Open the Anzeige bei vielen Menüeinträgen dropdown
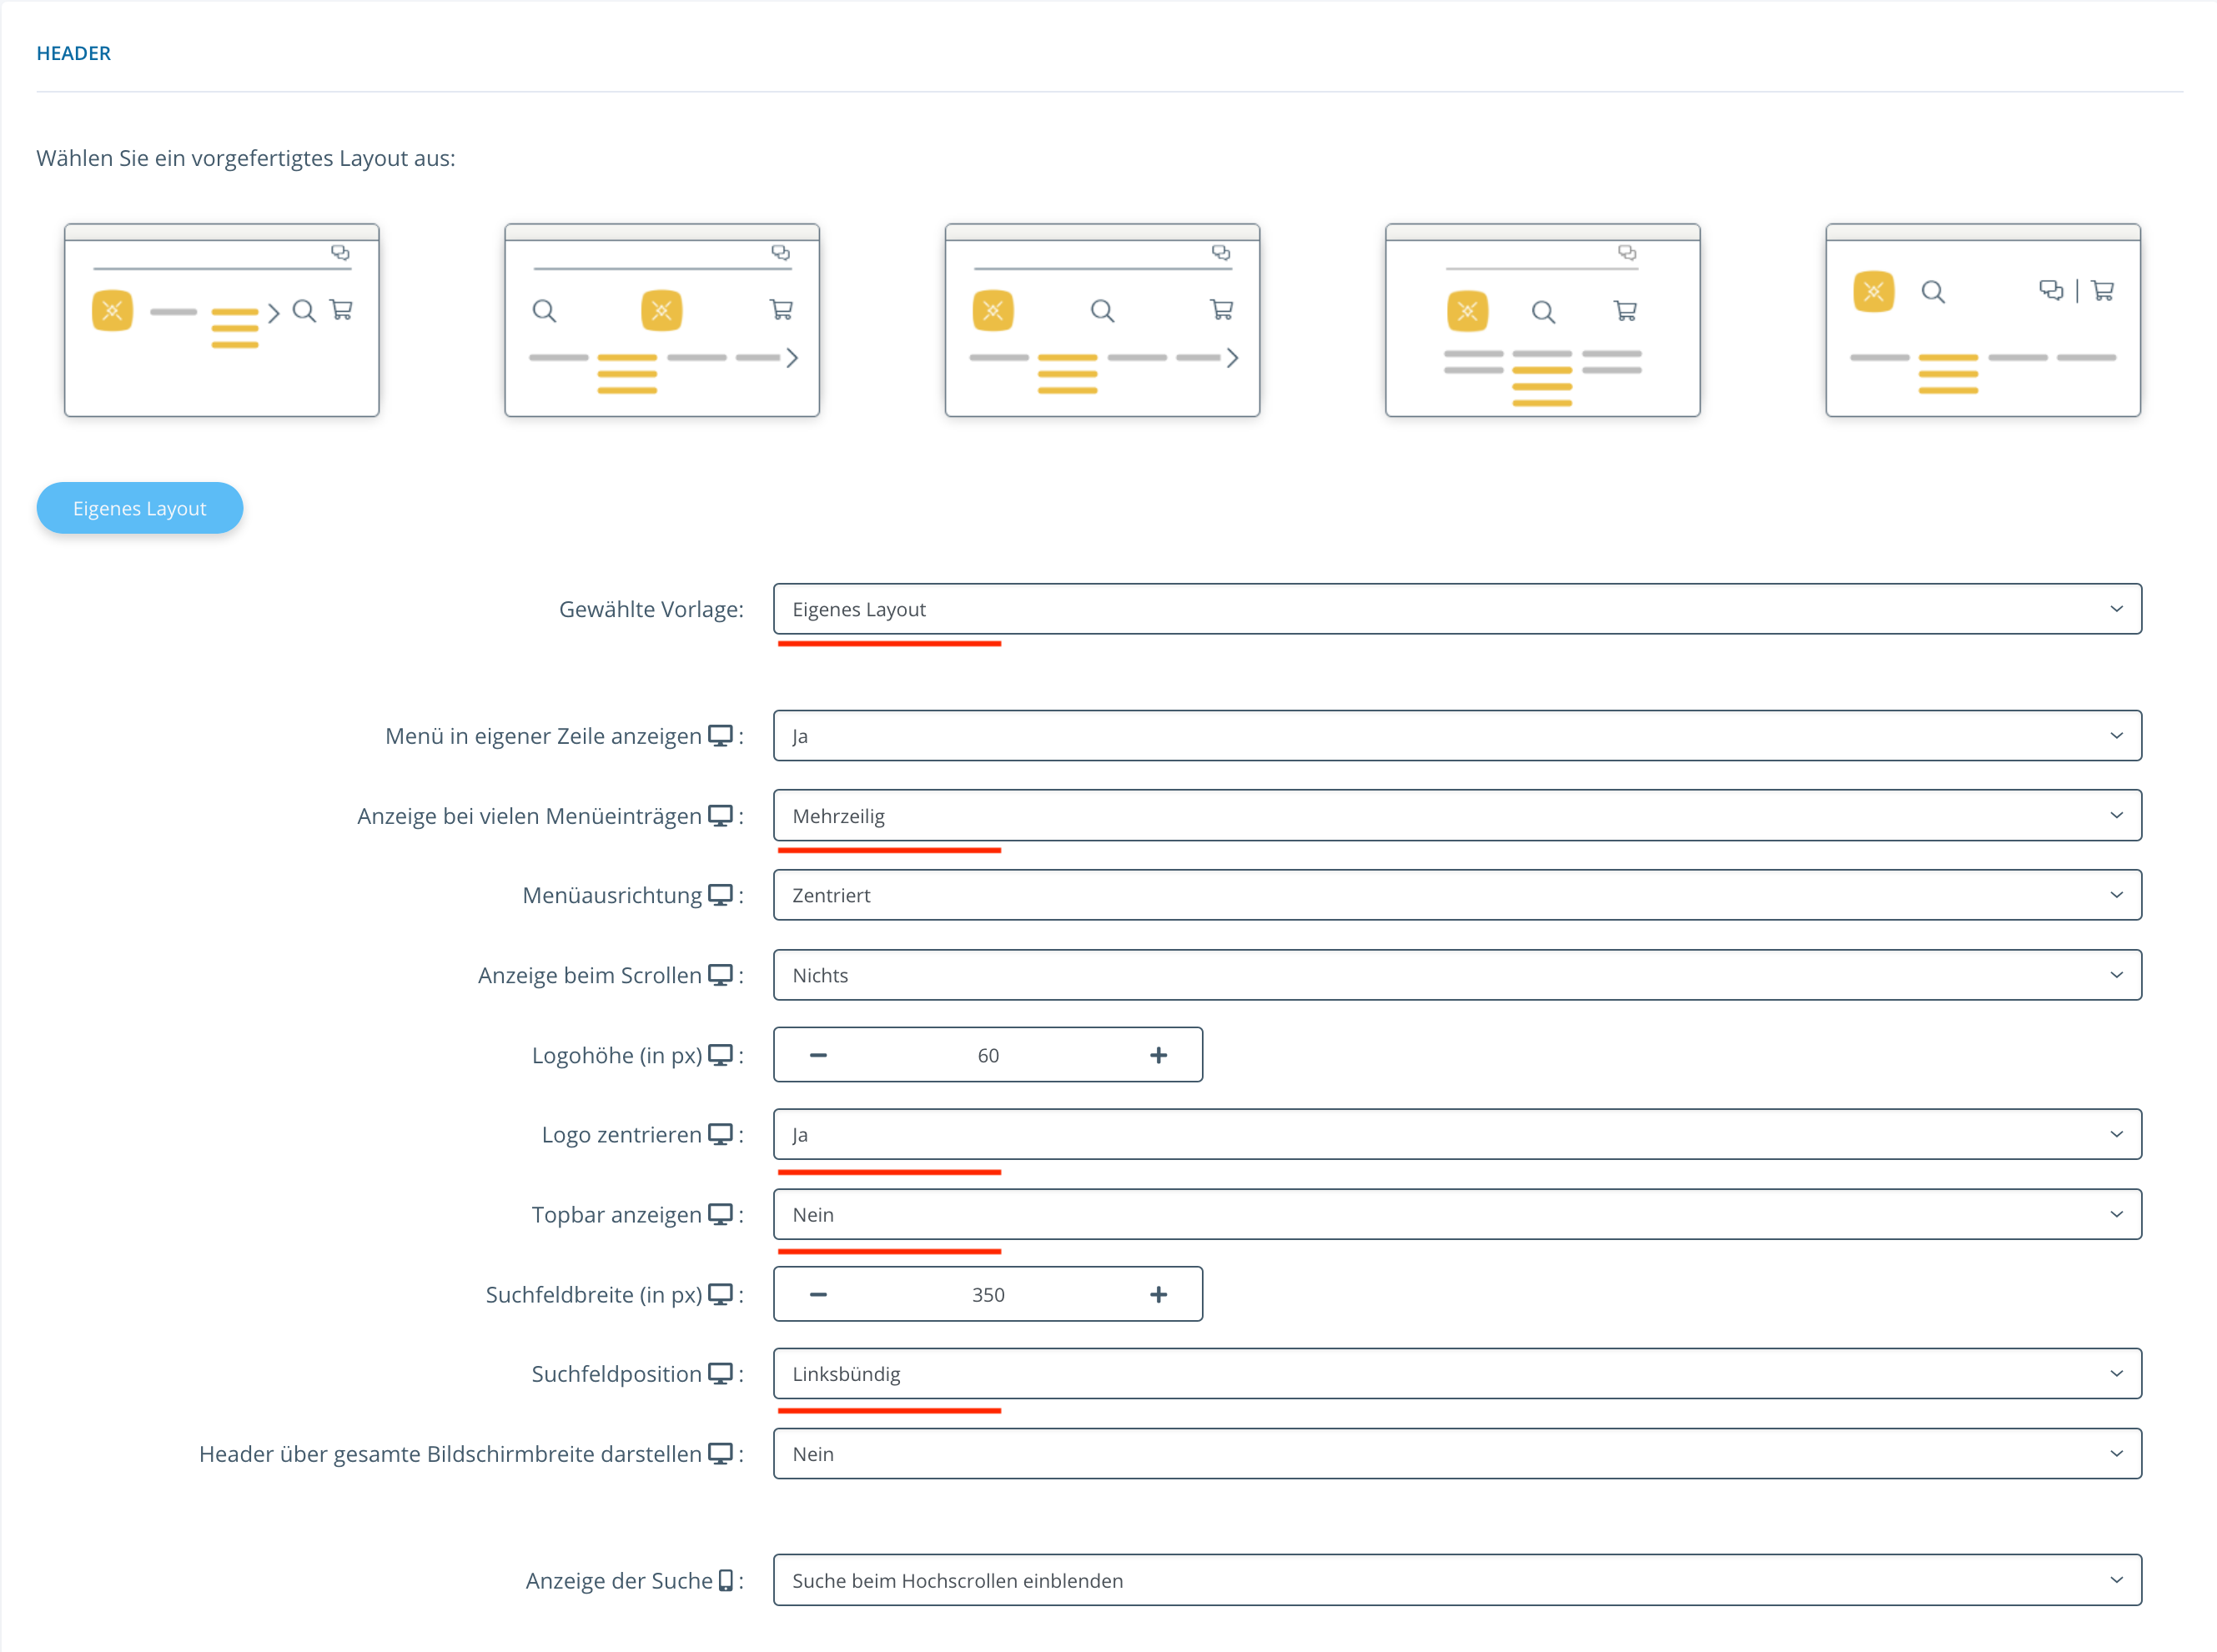Screen dimensions: 2217x1652 1457,816
